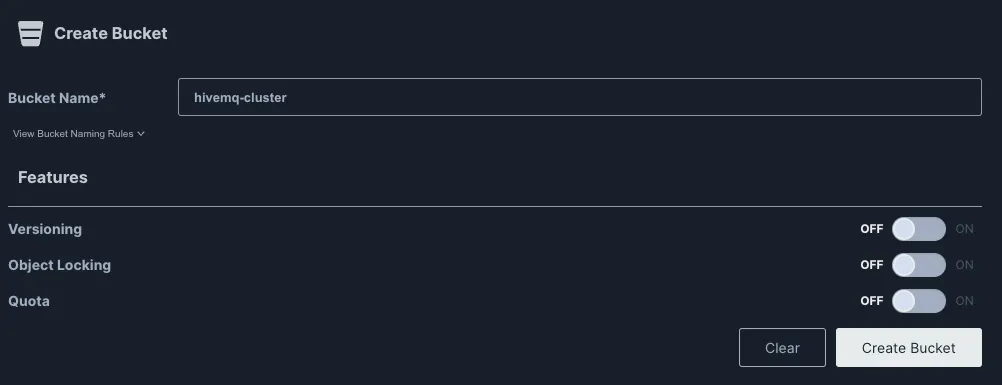Click the OFF label for Versioning

872,229
